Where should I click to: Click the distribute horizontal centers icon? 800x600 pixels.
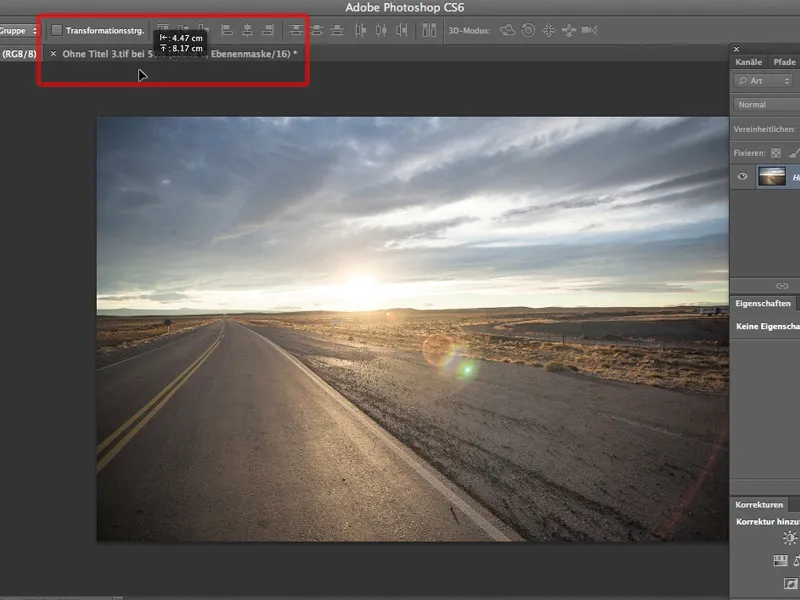click(x=381, y=31)
